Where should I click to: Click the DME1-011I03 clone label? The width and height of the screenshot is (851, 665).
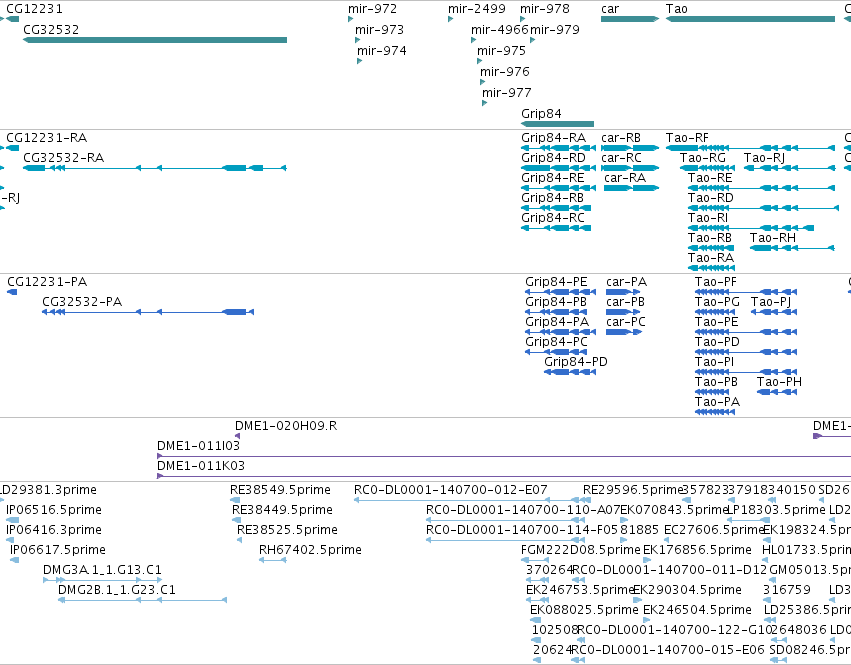(x=198, y=446)
